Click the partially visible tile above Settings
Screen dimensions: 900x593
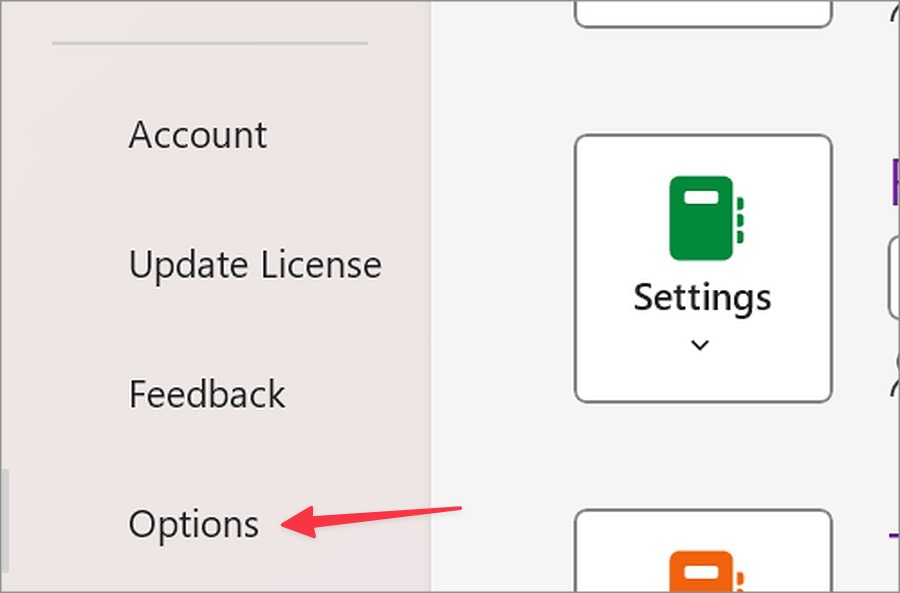click(703, 13)
